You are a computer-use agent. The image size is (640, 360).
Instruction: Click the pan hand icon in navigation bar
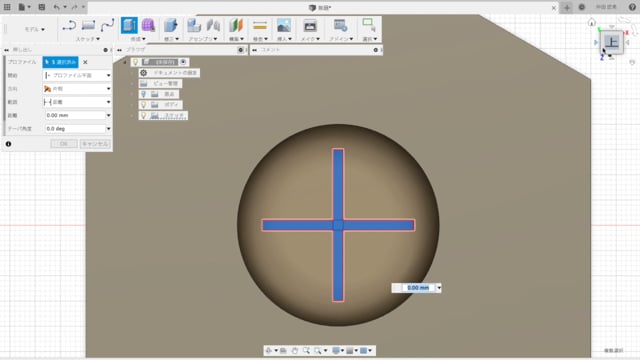click(x=294, y=351)
